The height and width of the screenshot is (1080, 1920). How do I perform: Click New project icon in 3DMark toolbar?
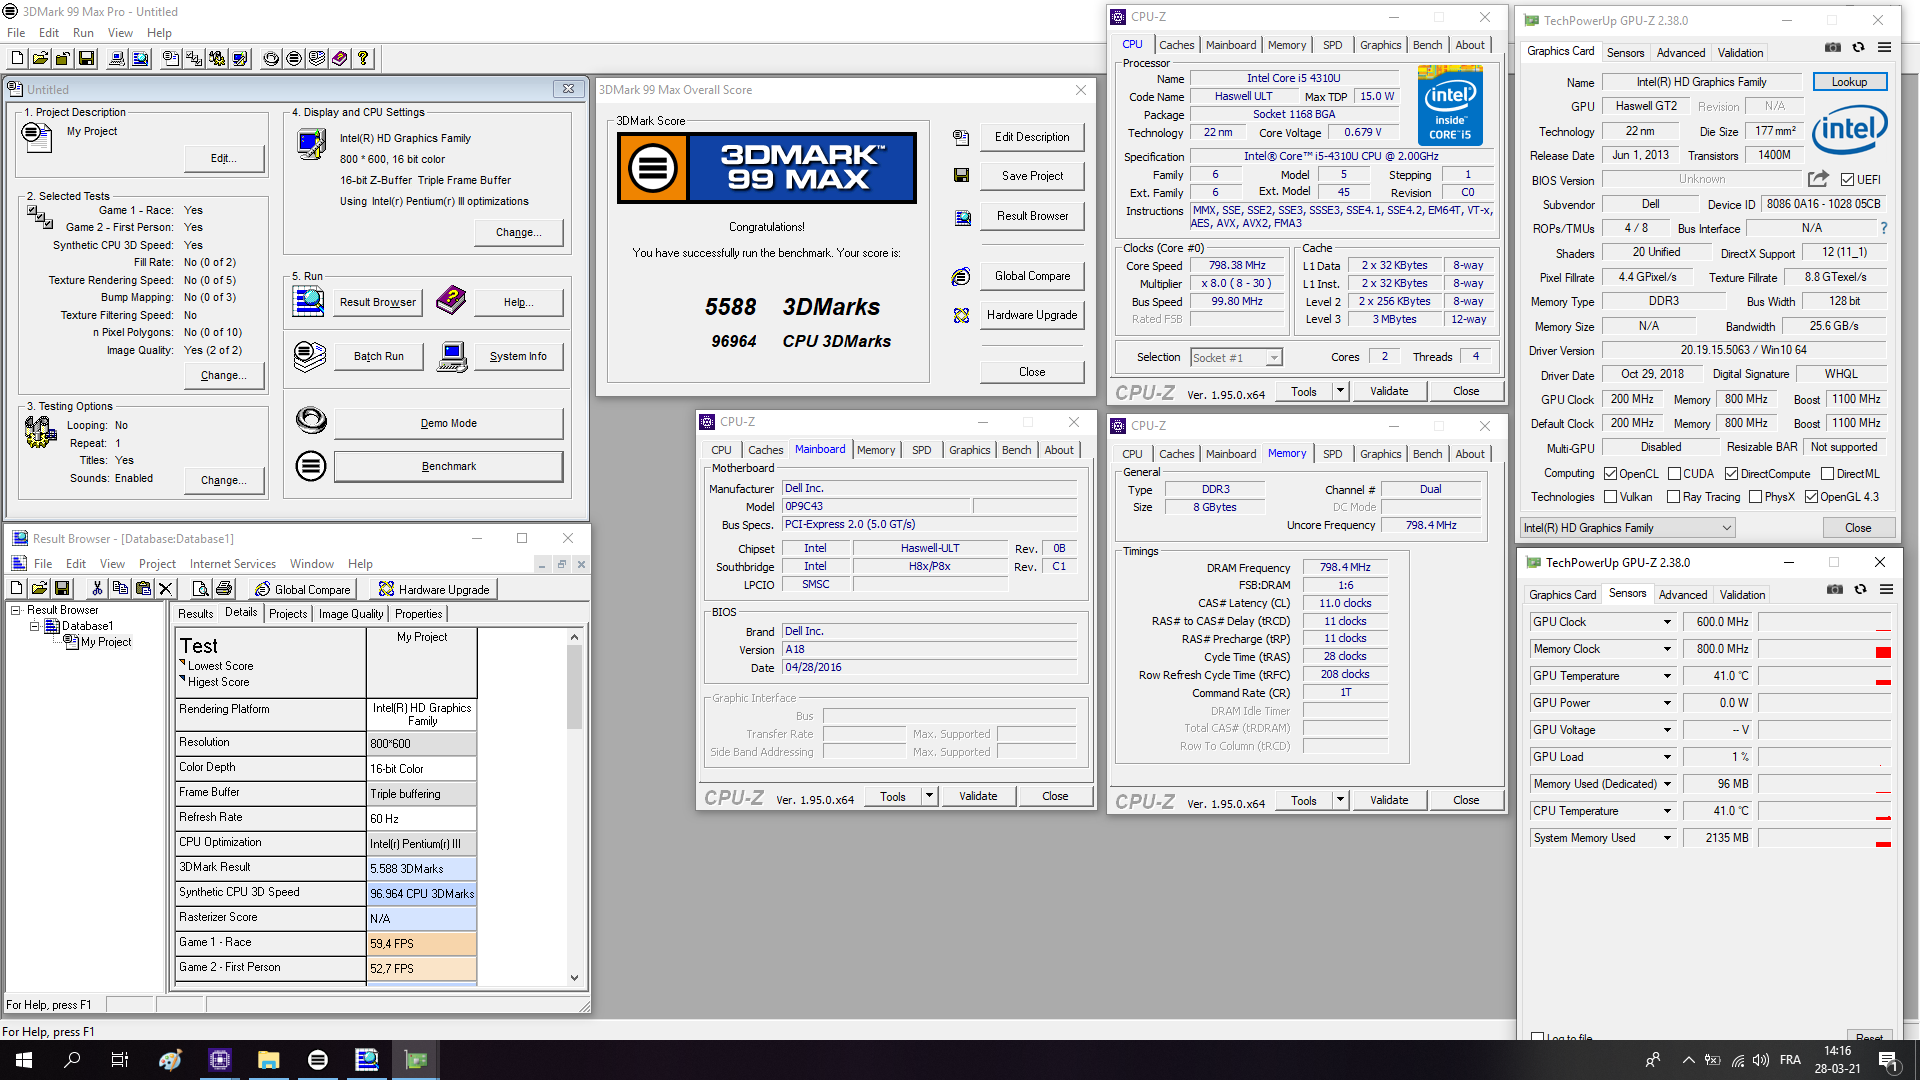pos(17,58)
